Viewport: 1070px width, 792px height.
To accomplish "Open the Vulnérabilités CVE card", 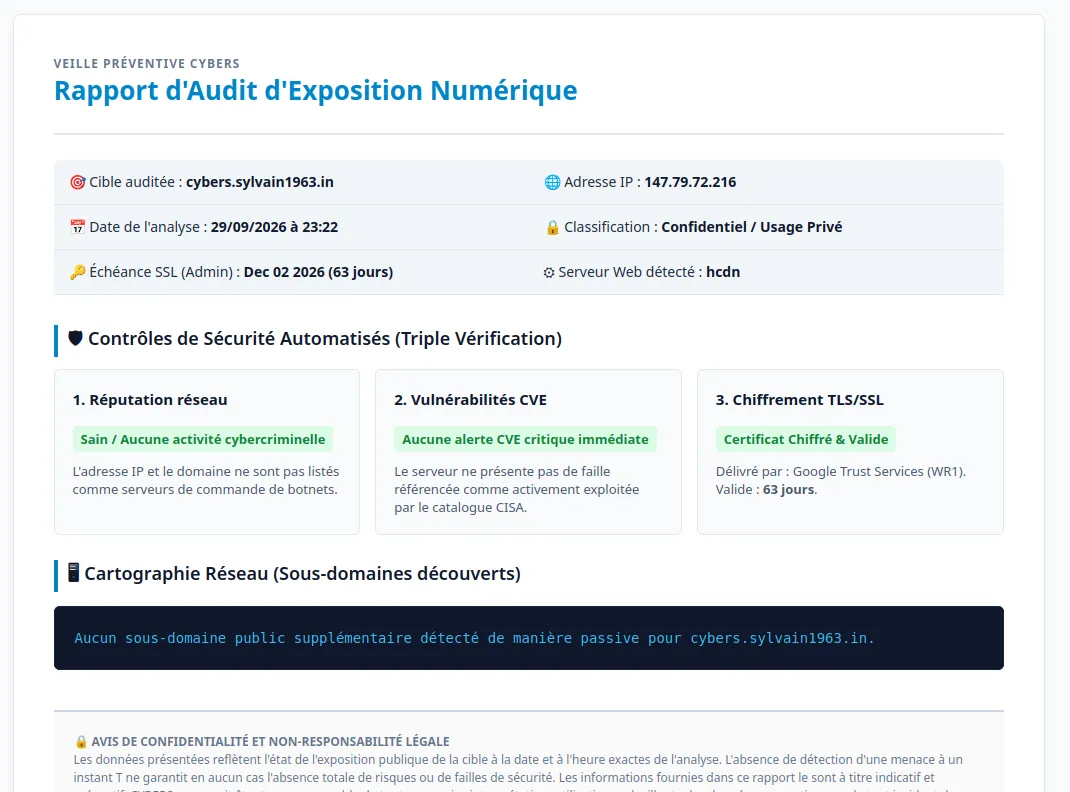I will (528, 452).
